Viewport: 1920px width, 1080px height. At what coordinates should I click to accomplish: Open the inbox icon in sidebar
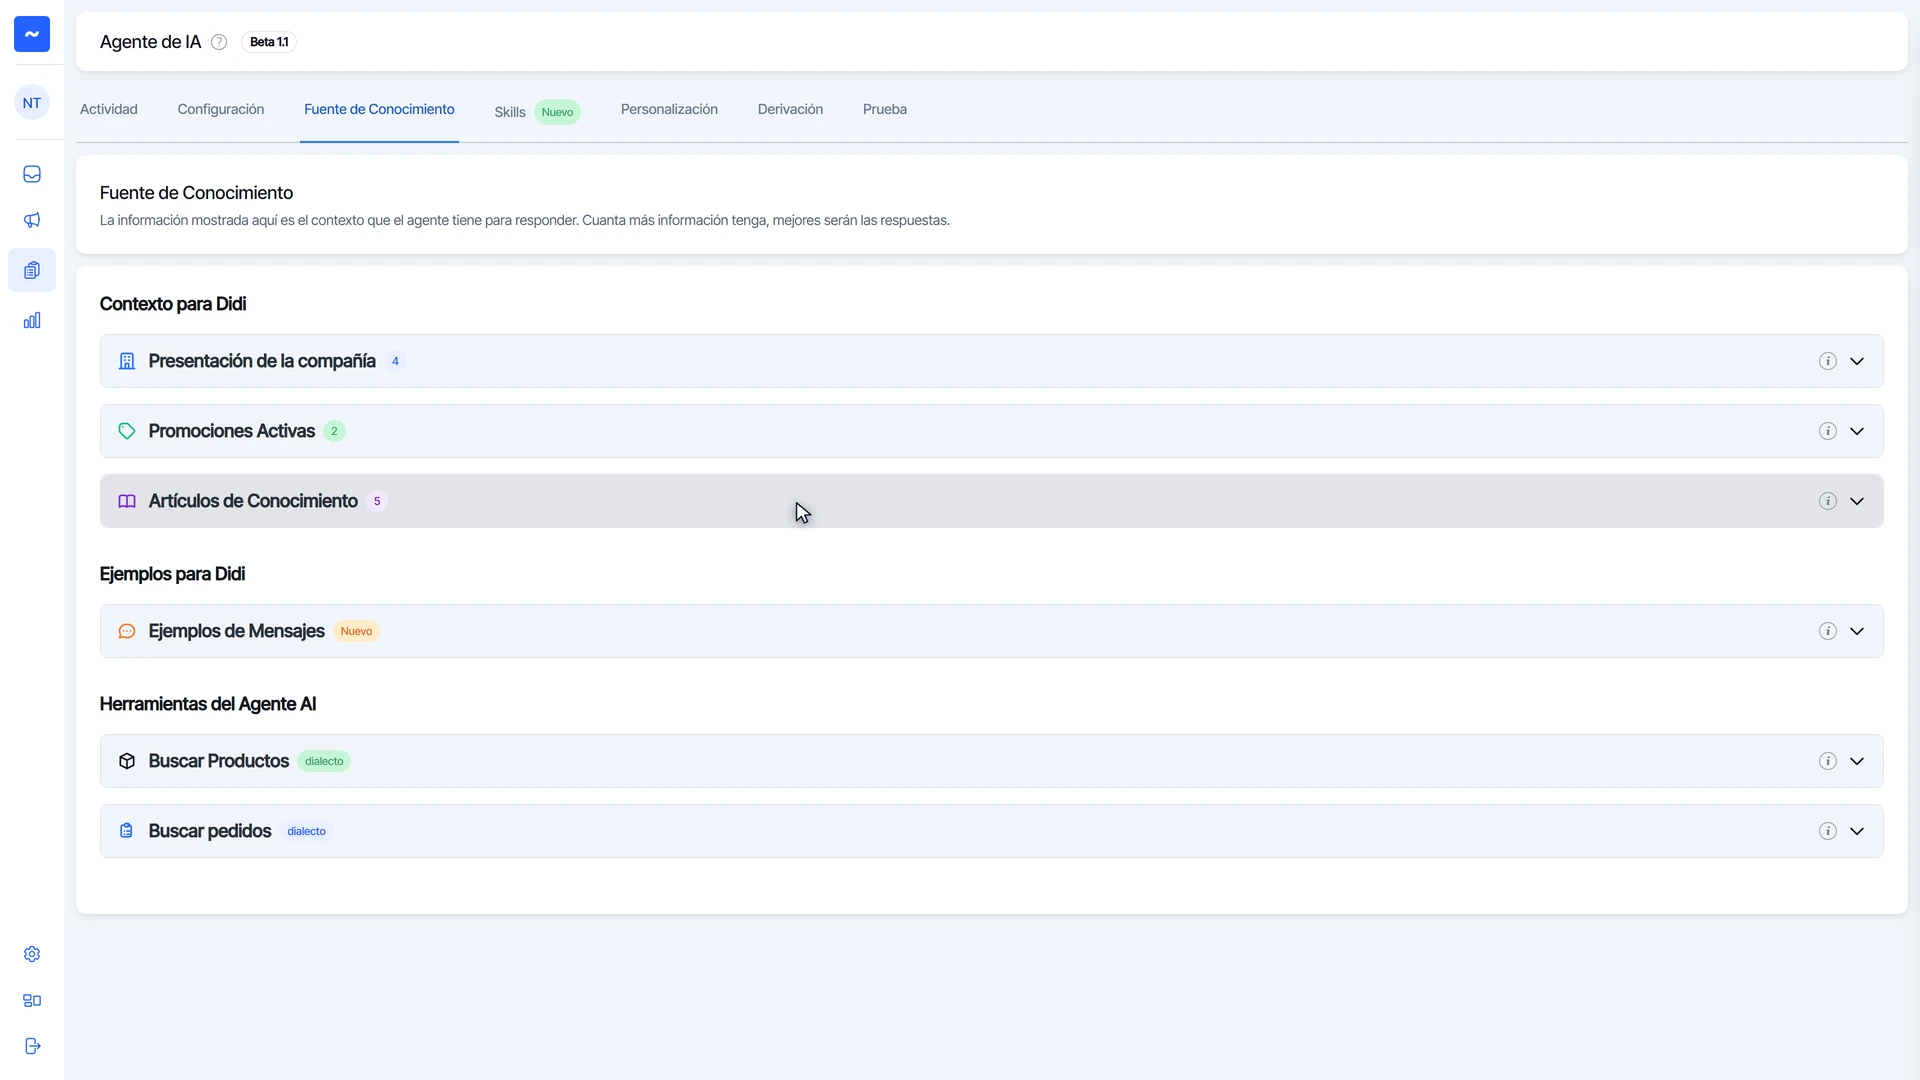click(x=32, y=174)
